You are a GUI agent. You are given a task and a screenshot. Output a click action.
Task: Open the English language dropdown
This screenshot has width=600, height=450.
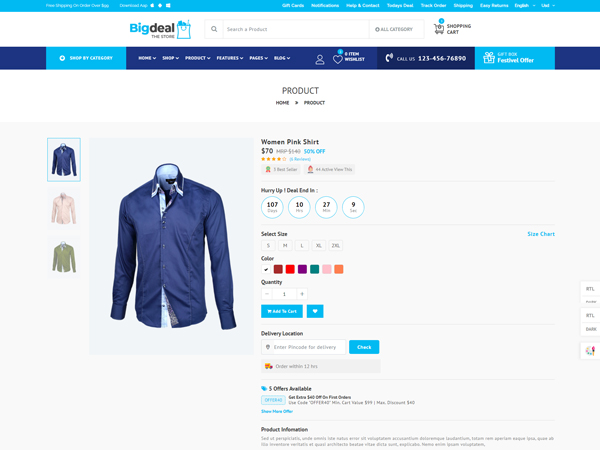[525, 5]
